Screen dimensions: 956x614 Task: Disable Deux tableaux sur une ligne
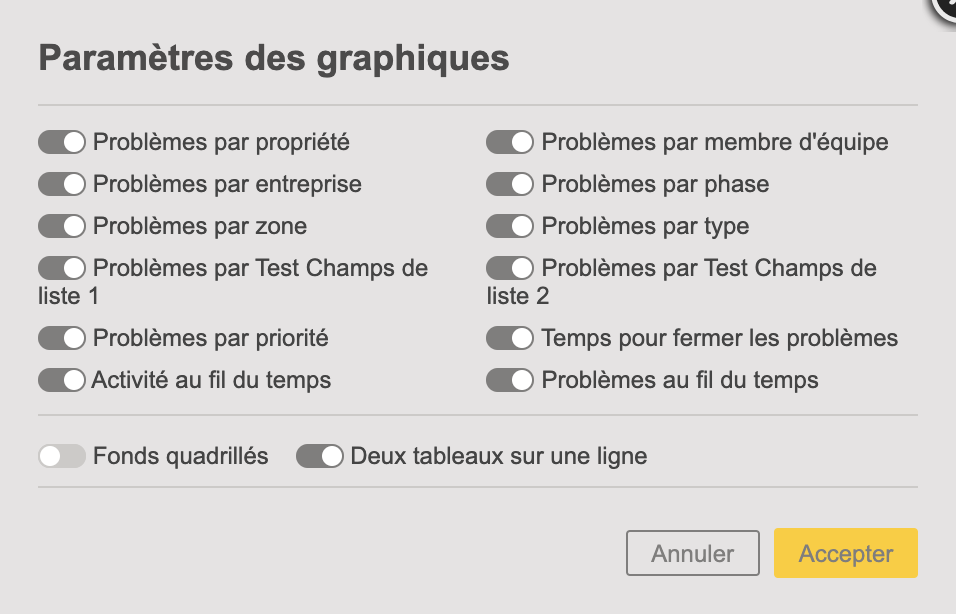pos(319,456)
